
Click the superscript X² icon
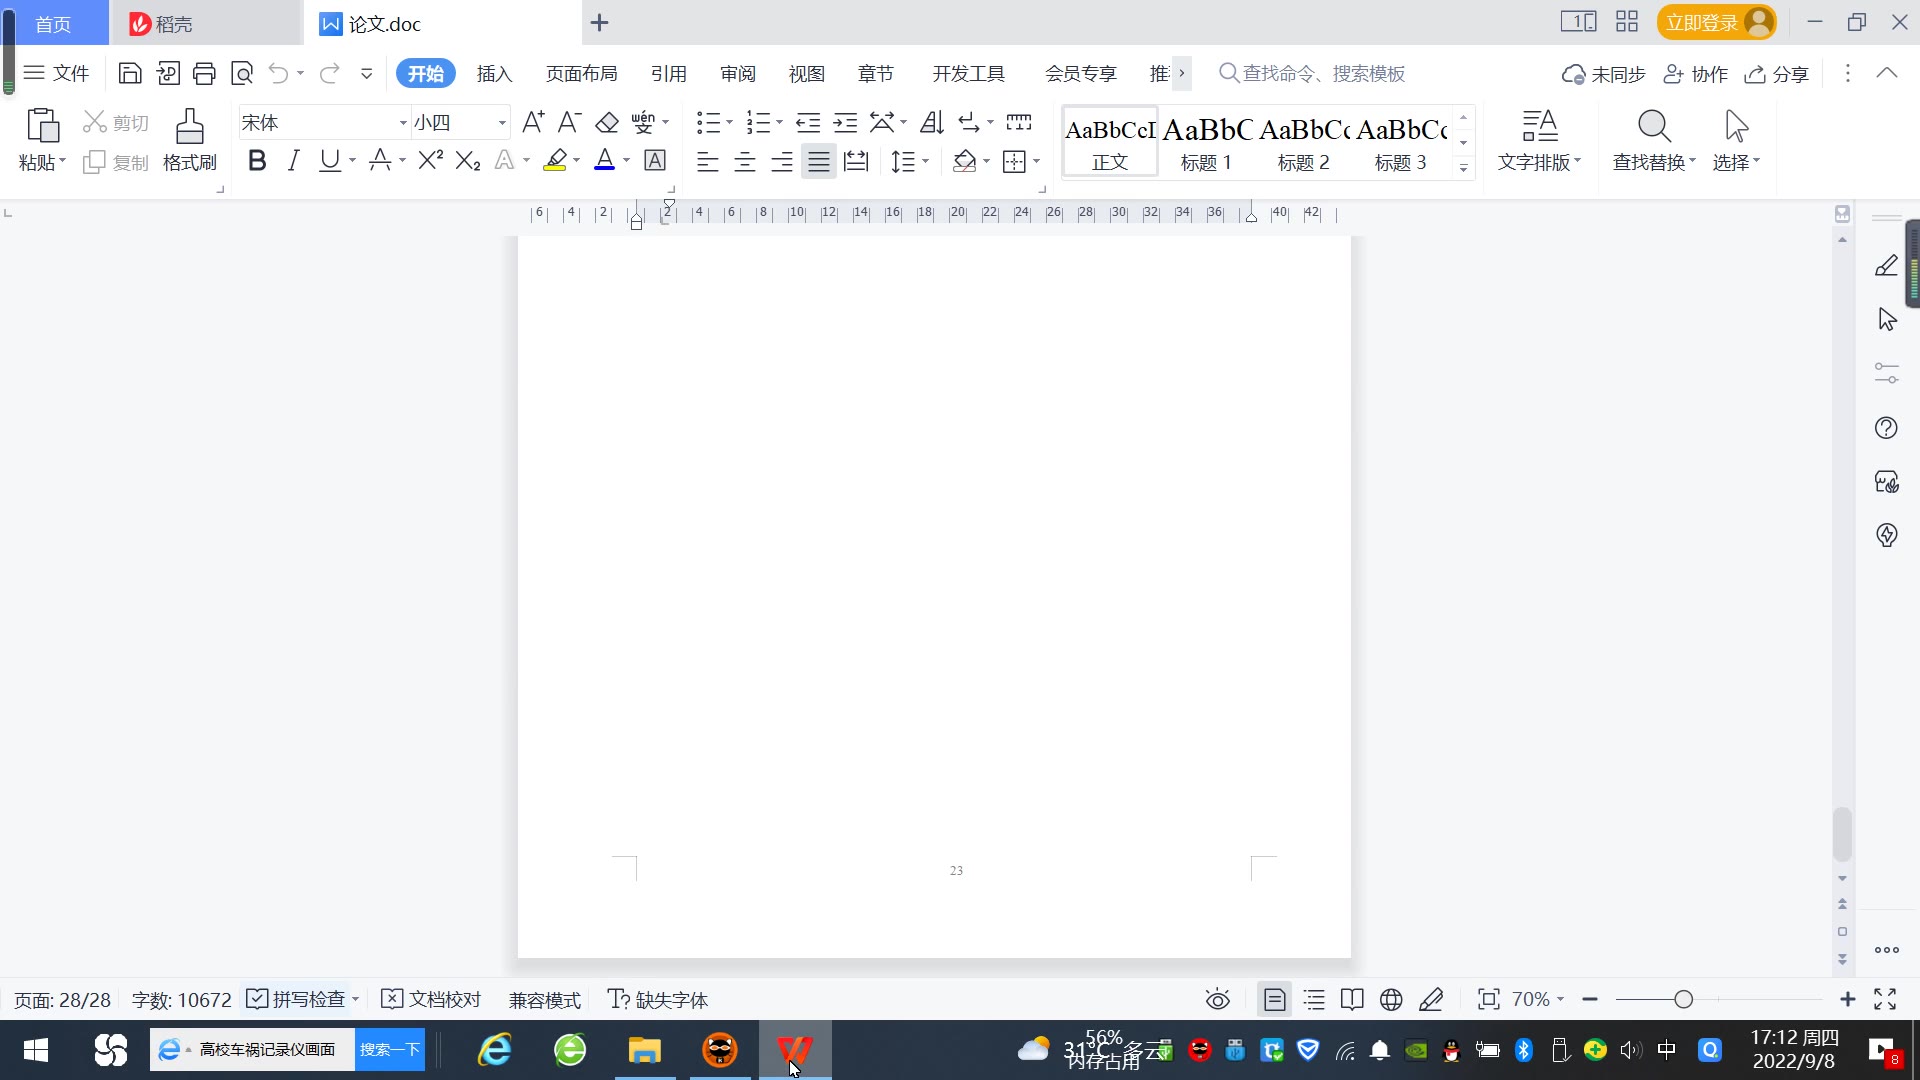430,161
